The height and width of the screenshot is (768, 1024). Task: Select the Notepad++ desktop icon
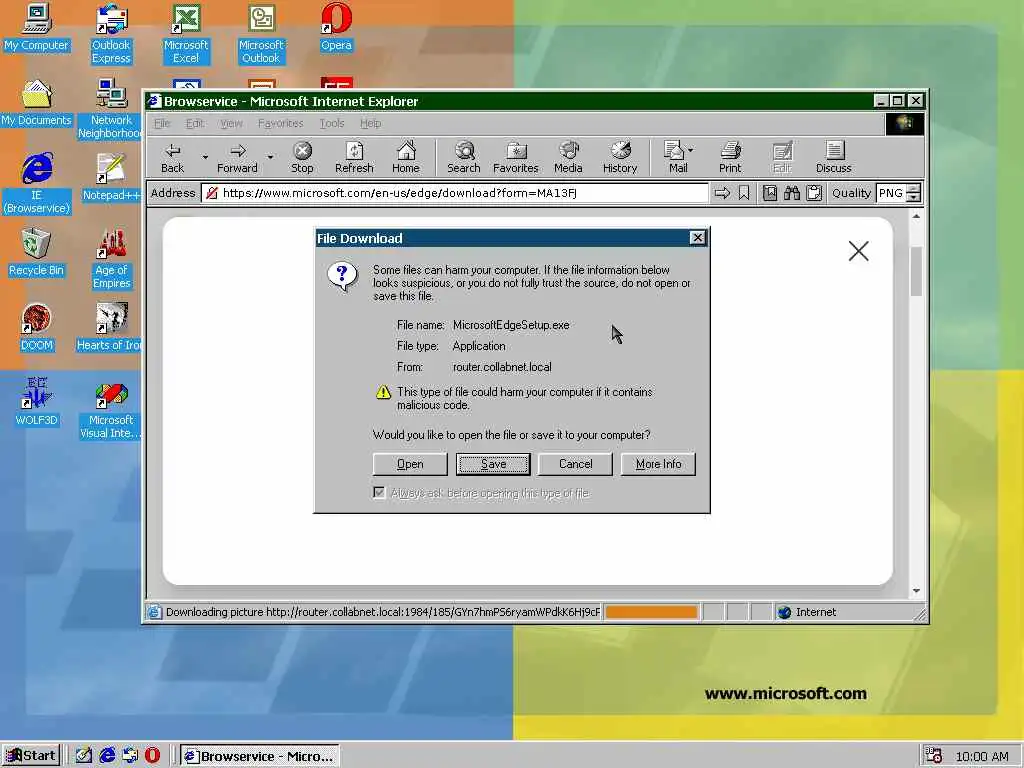point(111,177)
